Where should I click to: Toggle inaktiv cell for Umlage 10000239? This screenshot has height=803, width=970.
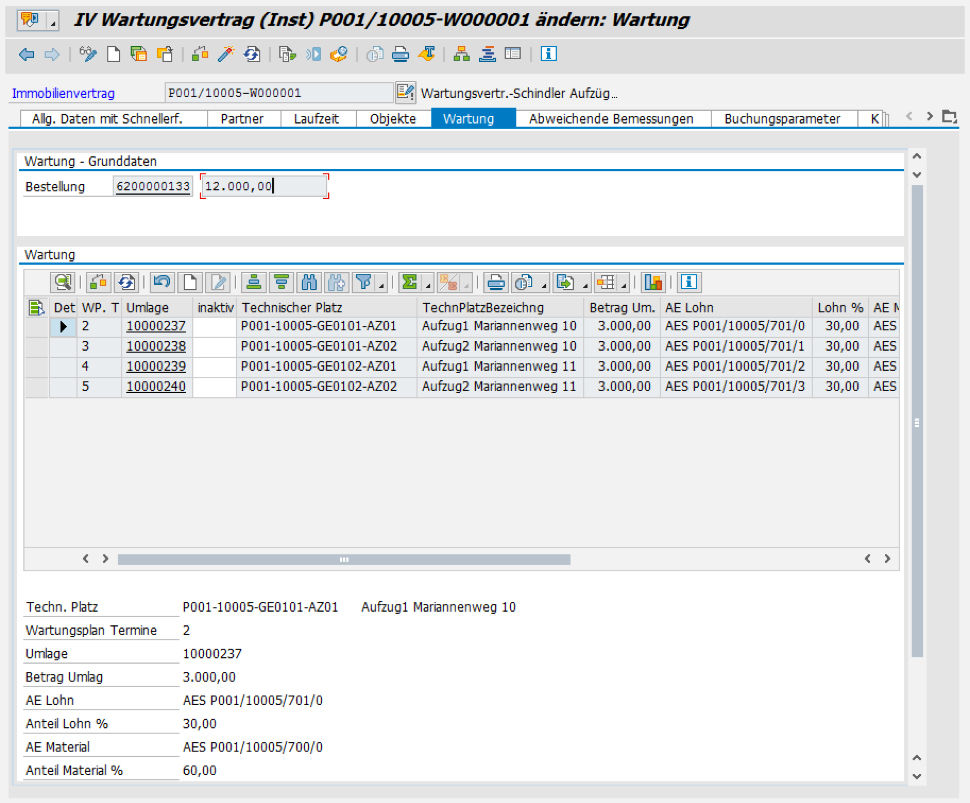(x=214, y=366)
